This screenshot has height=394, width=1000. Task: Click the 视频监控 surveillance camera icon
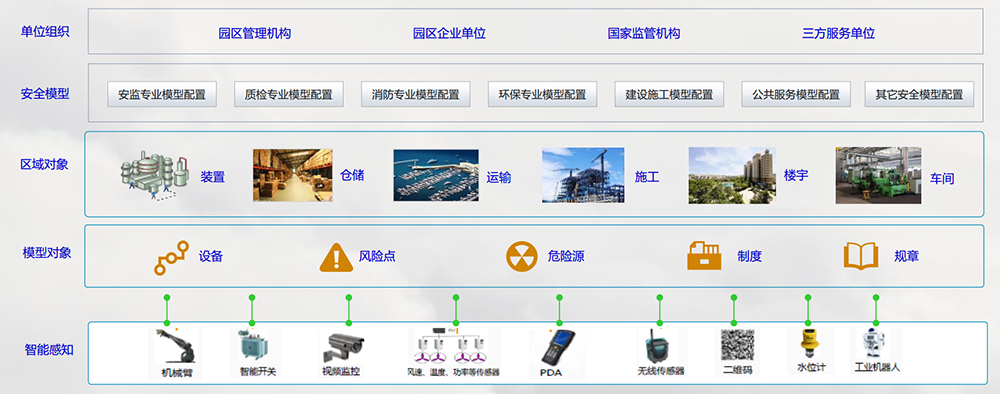[x=341, y=348]
